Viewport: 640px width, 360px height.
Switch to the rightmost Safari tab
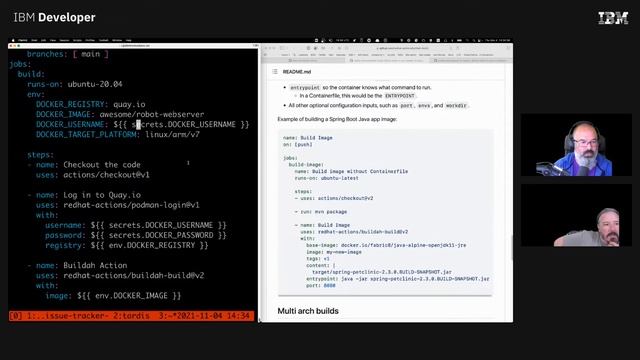(471, 60)
